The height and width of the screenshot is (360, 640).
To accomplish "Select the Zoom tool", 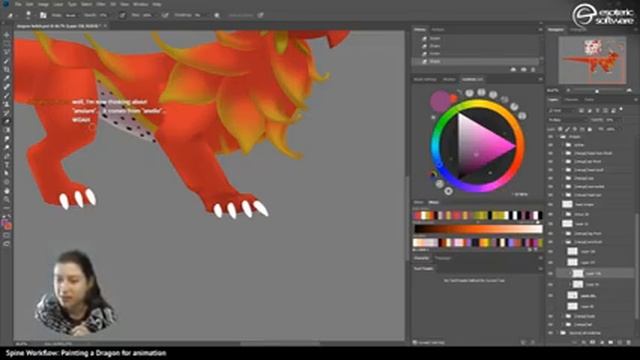I will pos(7,200).
